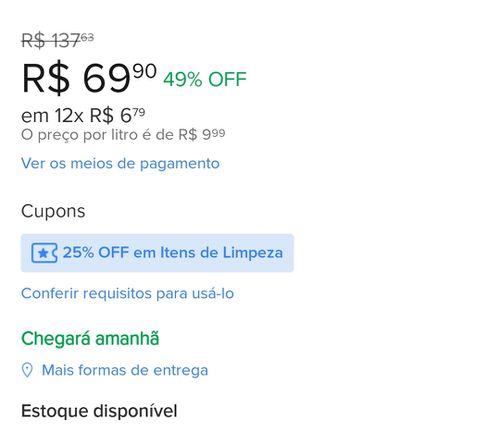Viewport: 500px width, 445px height.
Task: Click the large R$ currency symbol
Action: point(46,79)
